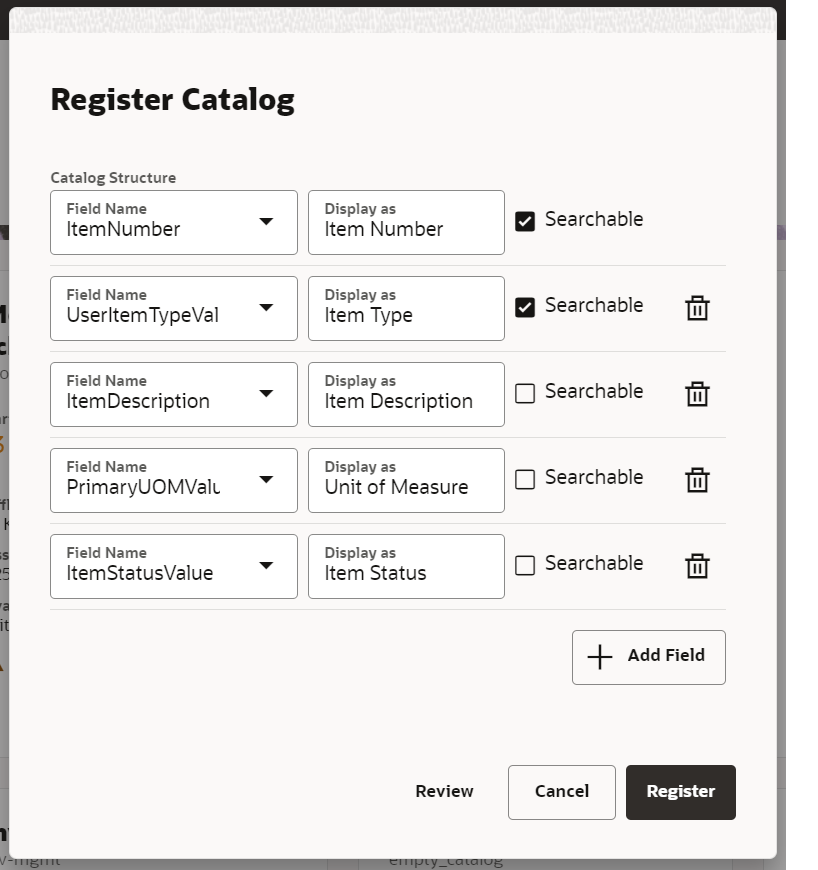Enable Searchable for Item Description

tap(525, 393)
